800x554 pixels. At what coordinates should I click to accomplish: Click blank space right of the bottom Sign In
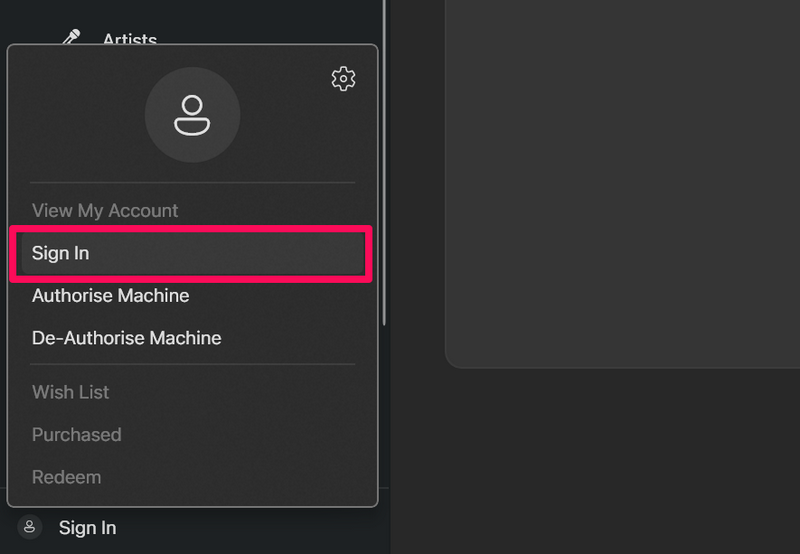pos(250,527)
